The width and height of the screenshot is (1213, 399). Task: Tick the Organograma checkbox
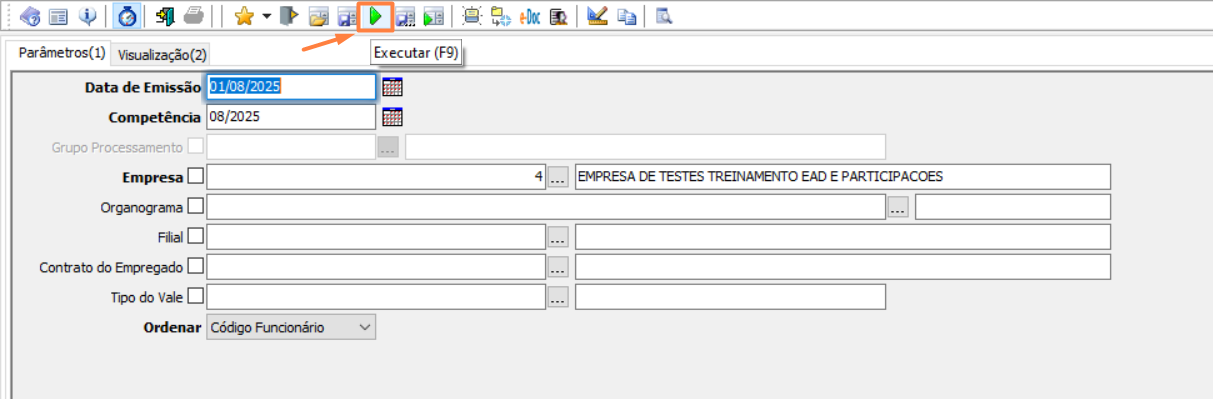click(195, 206)
